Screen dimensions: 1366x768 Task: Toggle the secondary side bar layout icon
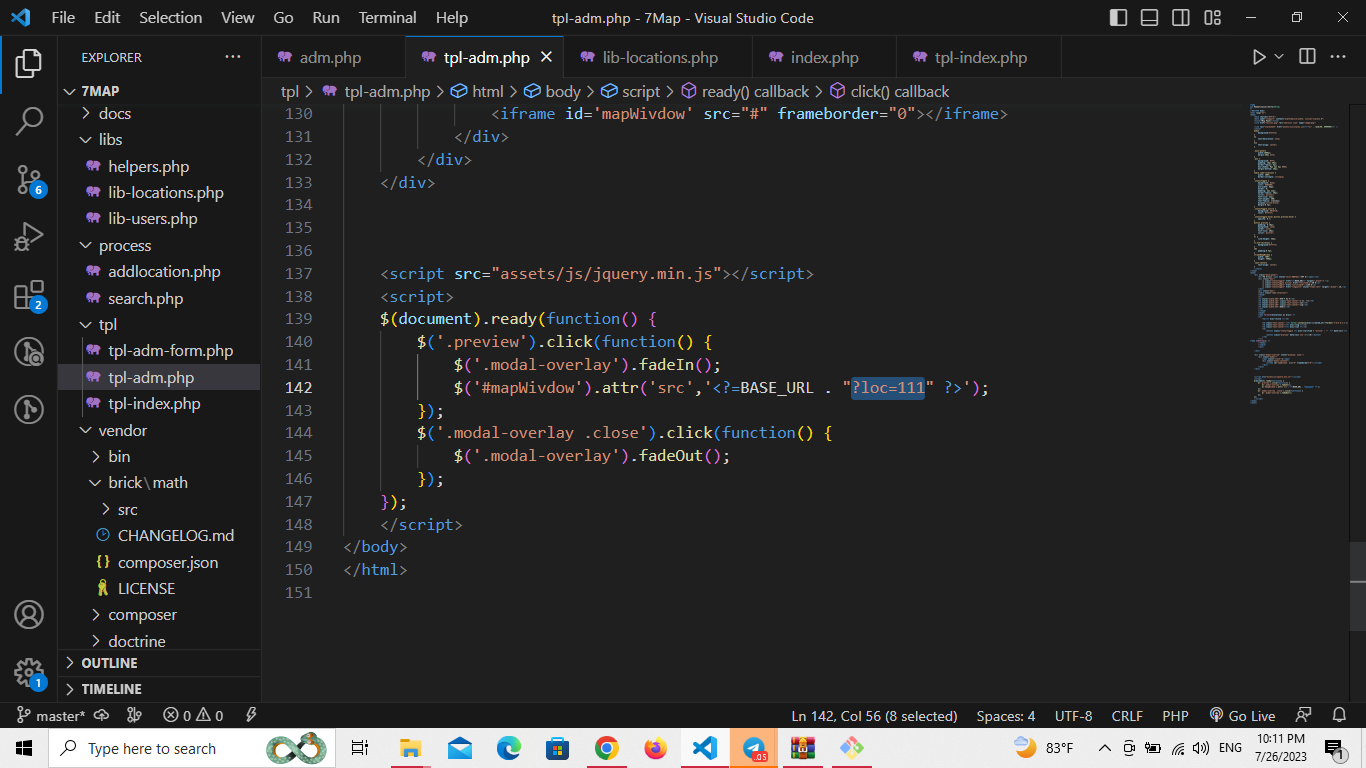[x=1181, y=18]
